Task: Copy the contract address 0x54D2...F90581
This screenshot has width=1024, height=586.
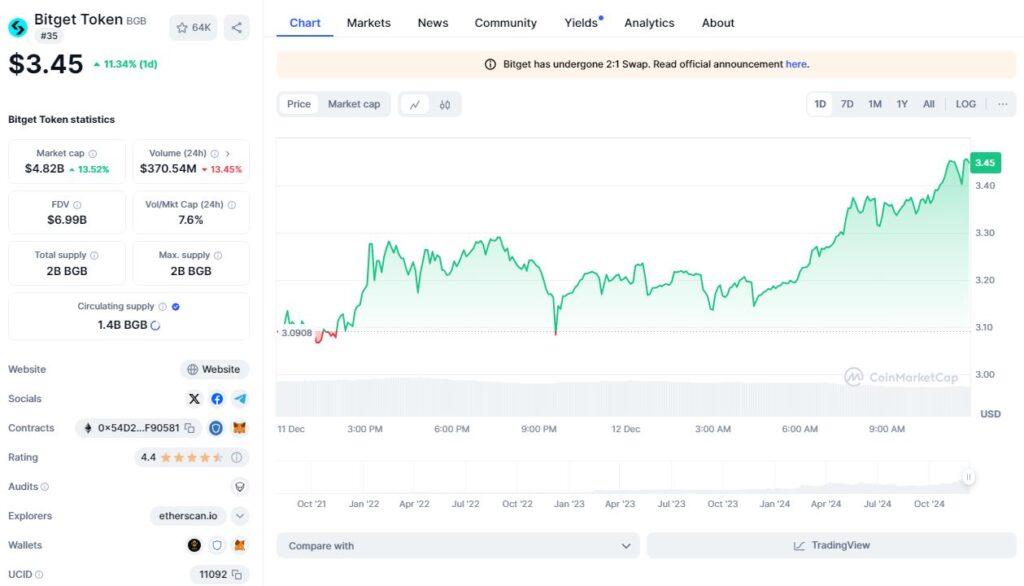Action: tap(189, 428)
